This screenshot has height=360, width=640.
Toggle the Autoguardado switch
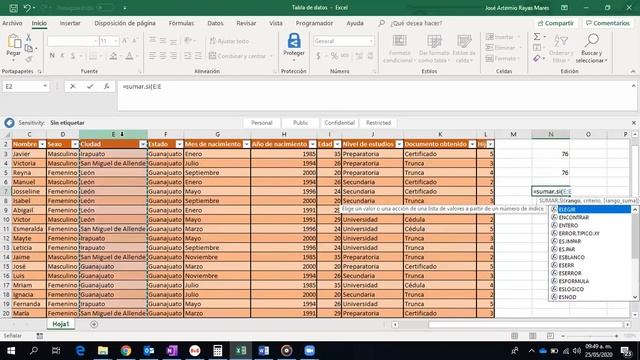point(105,8)
